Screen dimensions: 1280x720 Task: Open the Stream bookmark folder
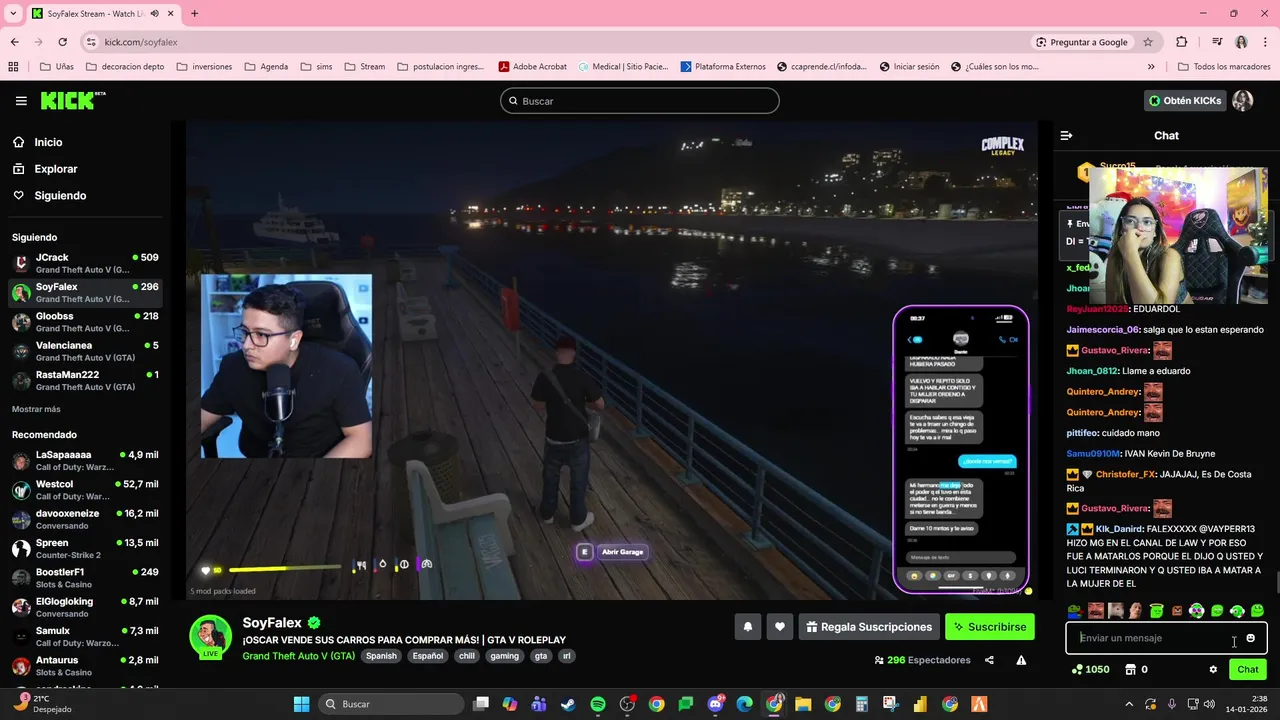(x=365, y=67)
